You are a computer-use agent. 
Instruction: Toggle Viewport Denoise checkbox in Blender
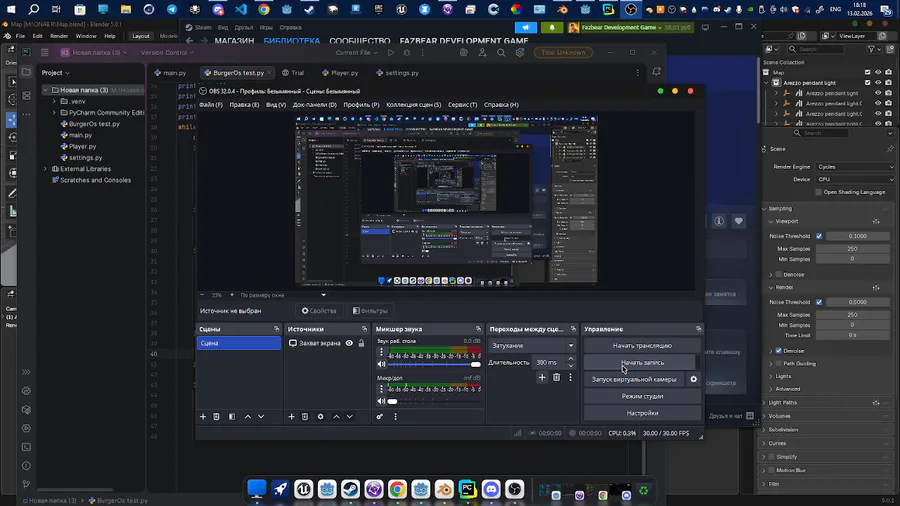click(779, 274)
